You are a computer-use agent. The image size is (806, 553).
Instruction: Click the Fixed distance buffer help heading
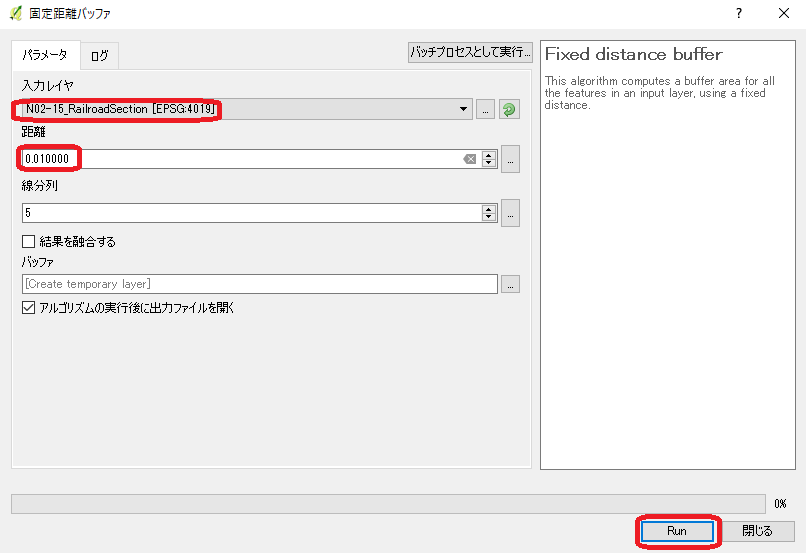633,54
